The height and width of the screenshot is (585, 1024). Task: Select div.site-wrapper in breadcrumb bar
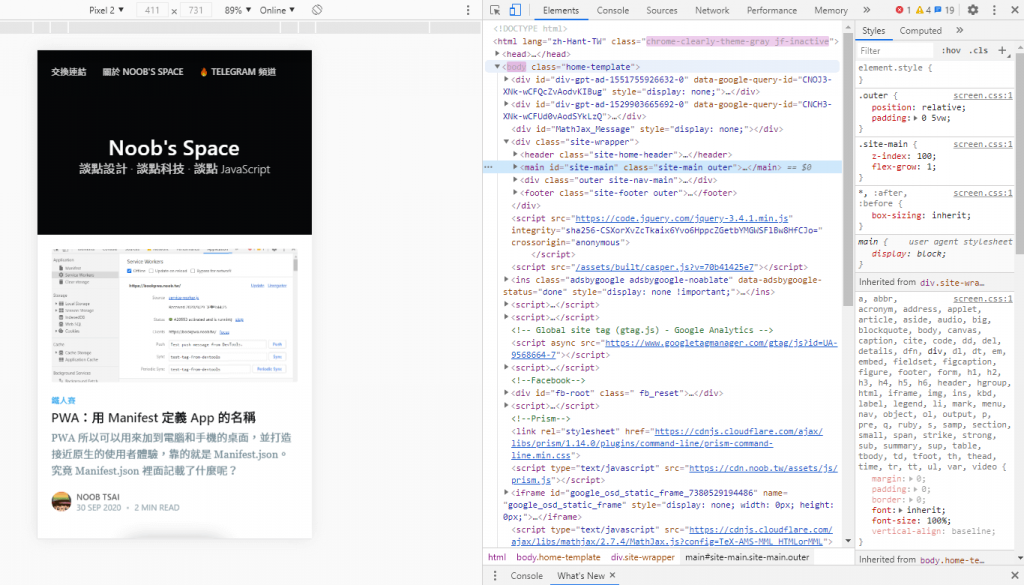(x=642, y=557)
